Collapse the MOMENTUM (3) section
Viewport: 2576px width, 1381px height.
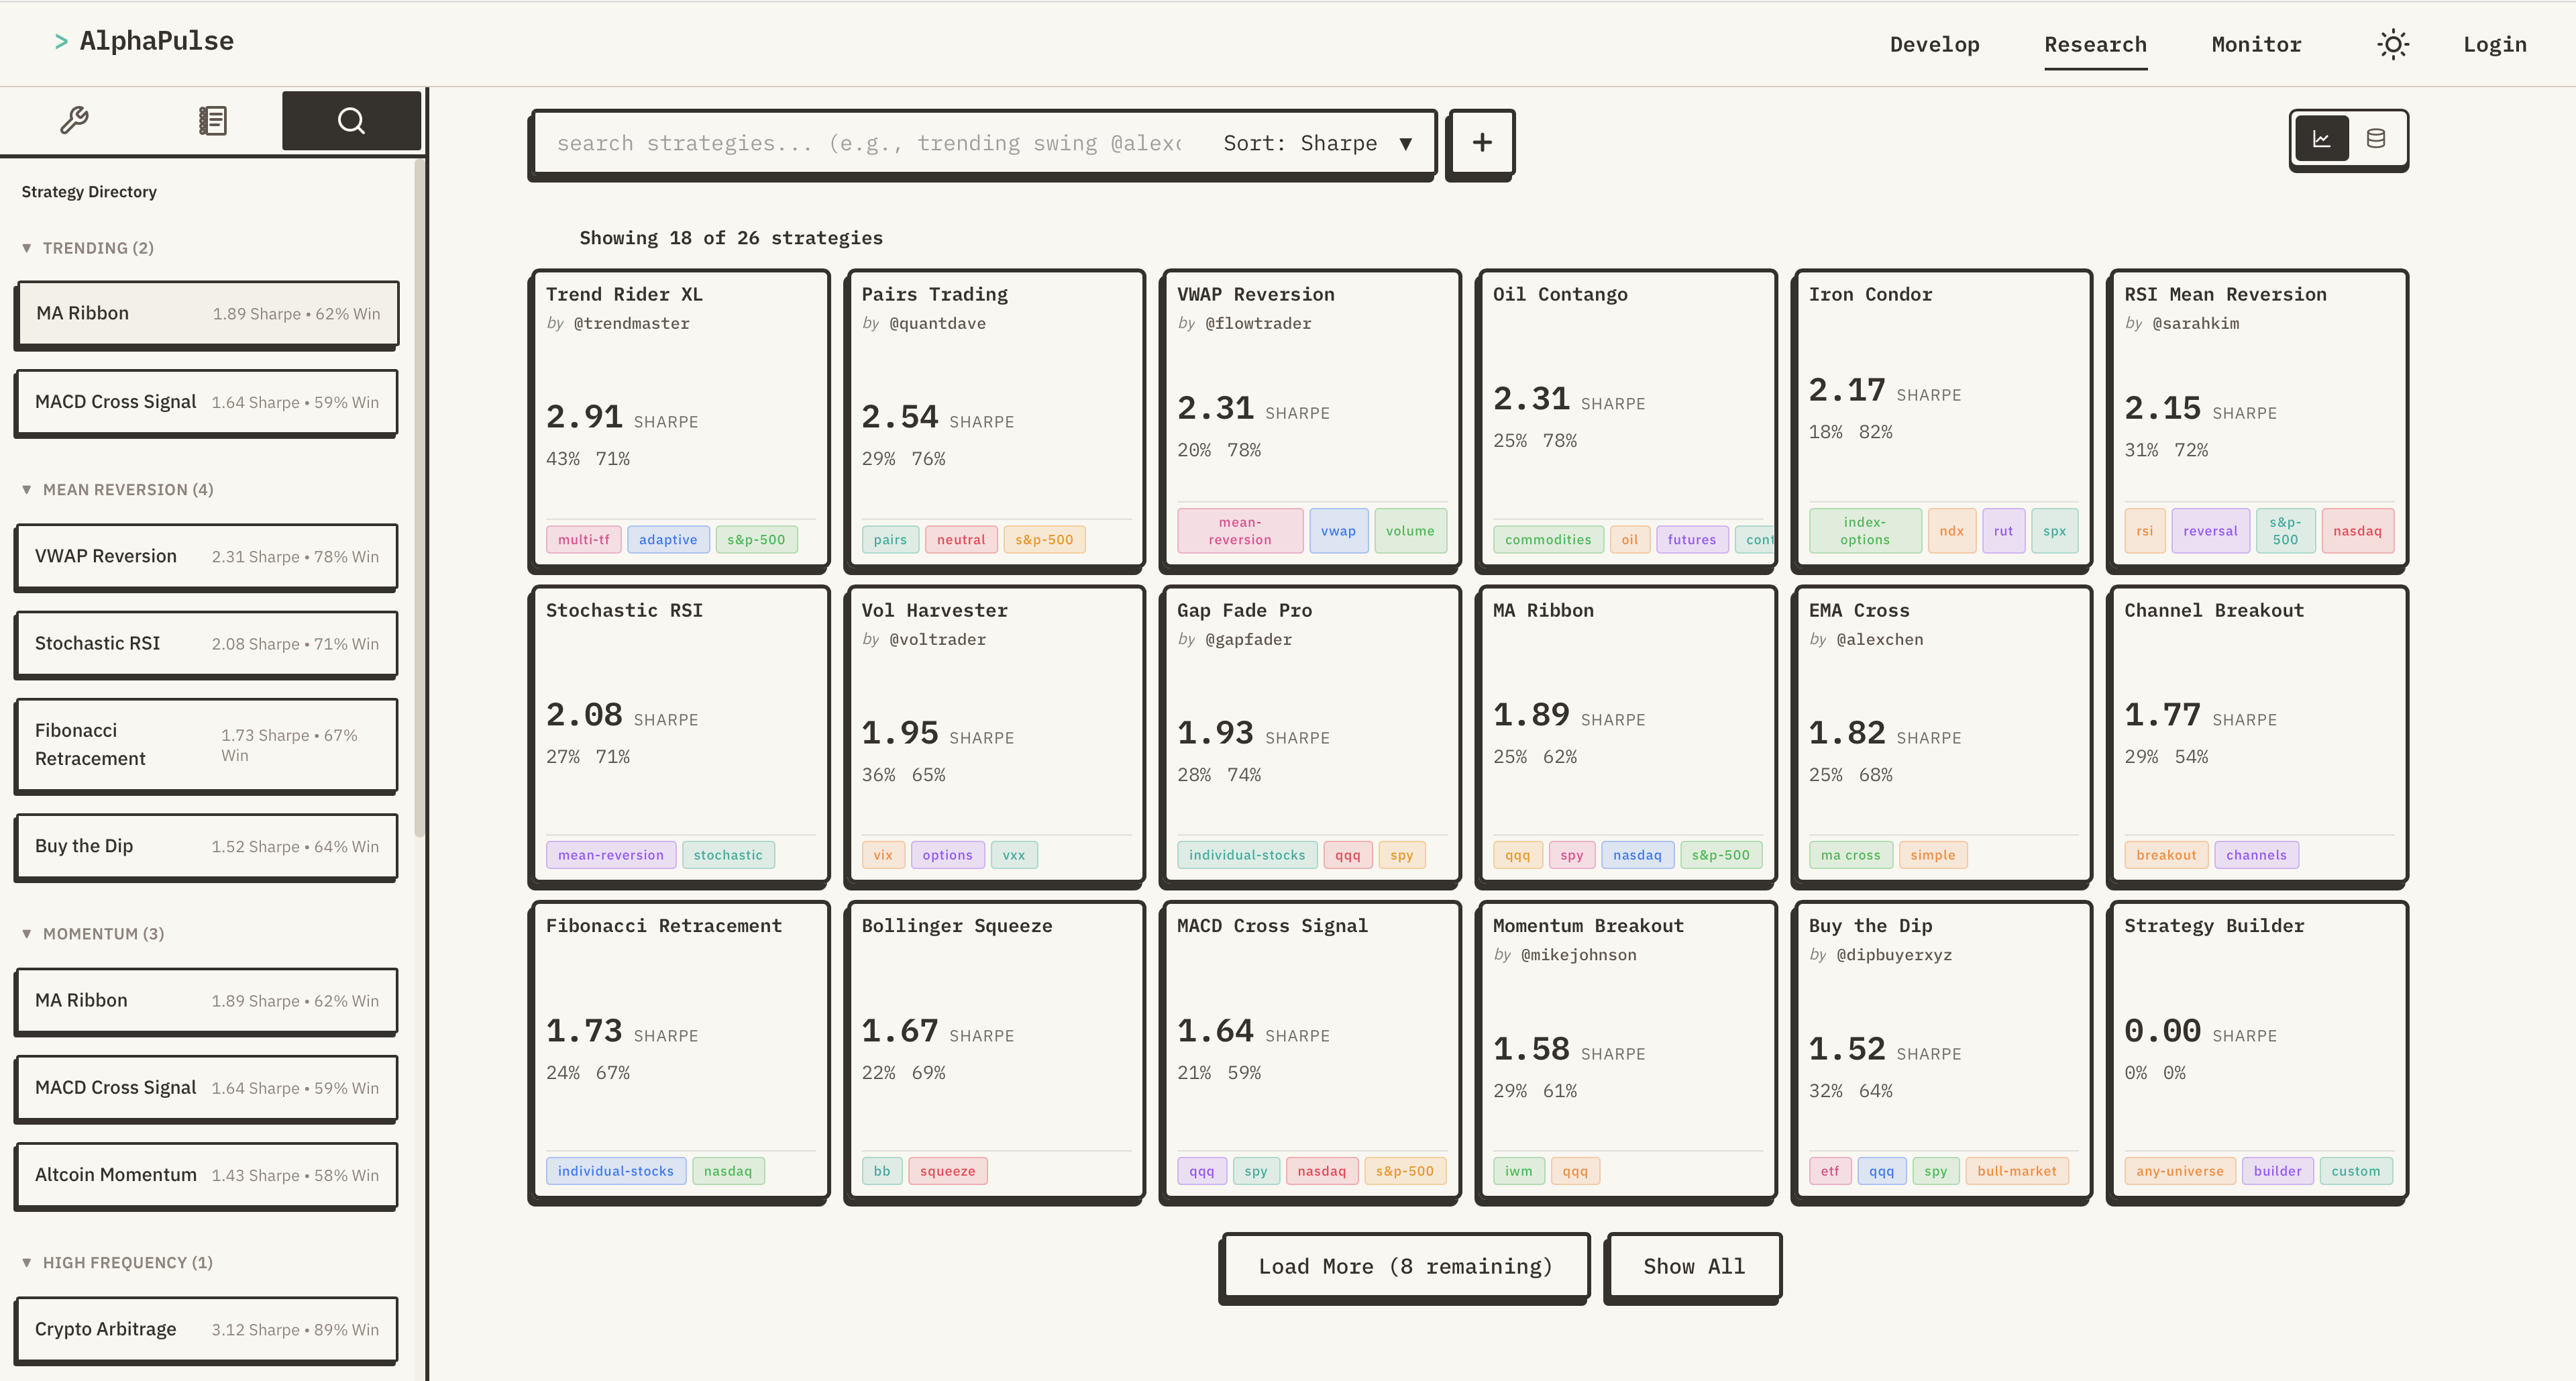click(x=93, y=934)
